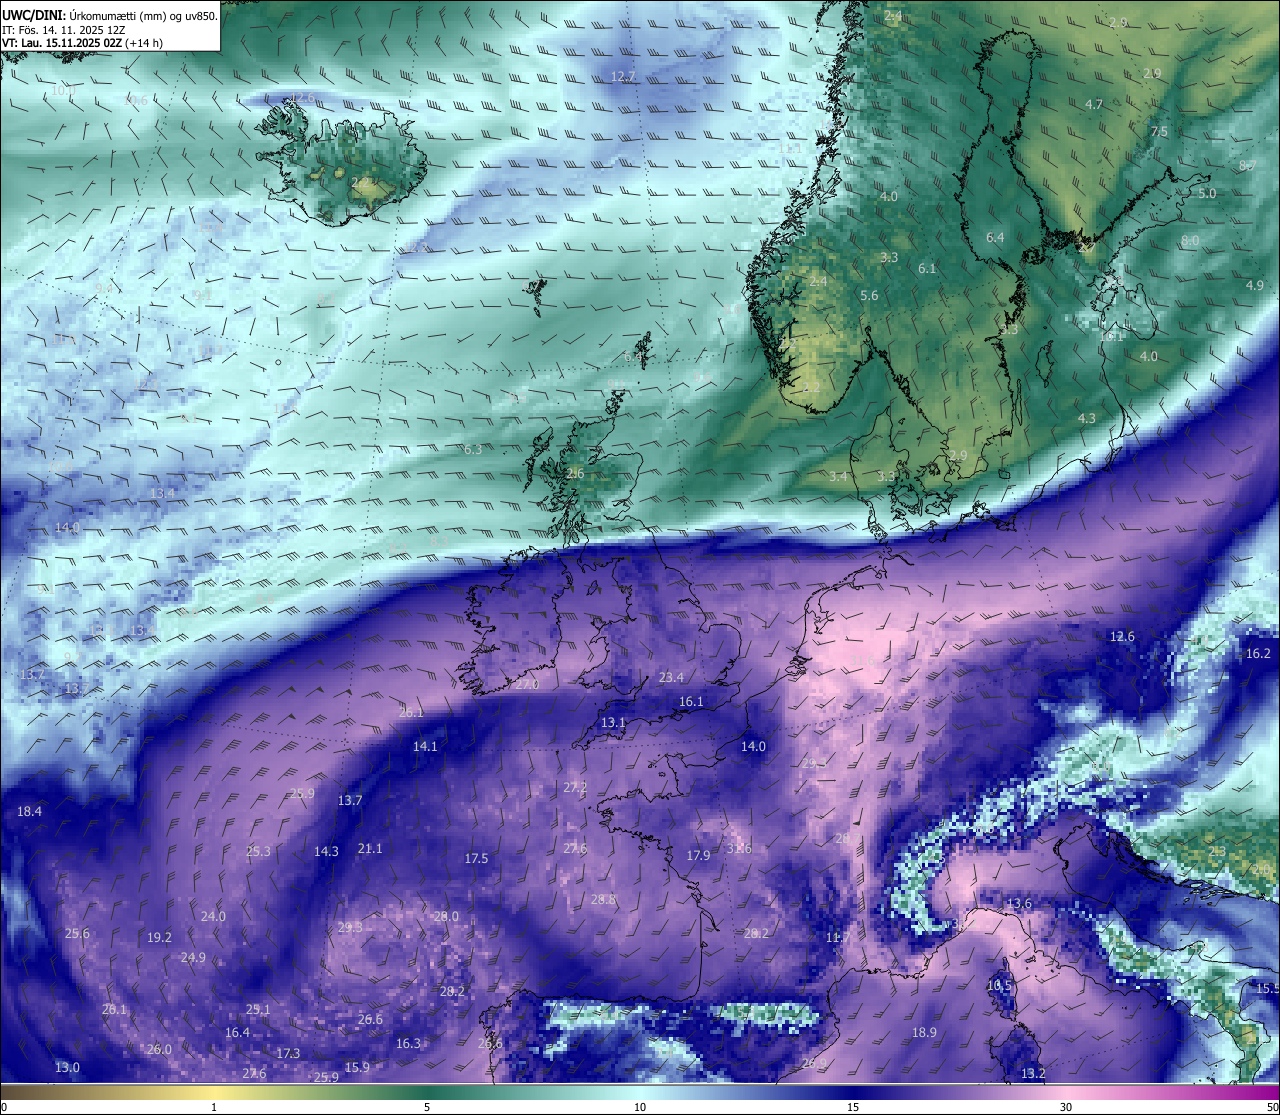Click the 17.9 value over France
This screenshot has width=1280, height=1115.
(x=698, y=855)
